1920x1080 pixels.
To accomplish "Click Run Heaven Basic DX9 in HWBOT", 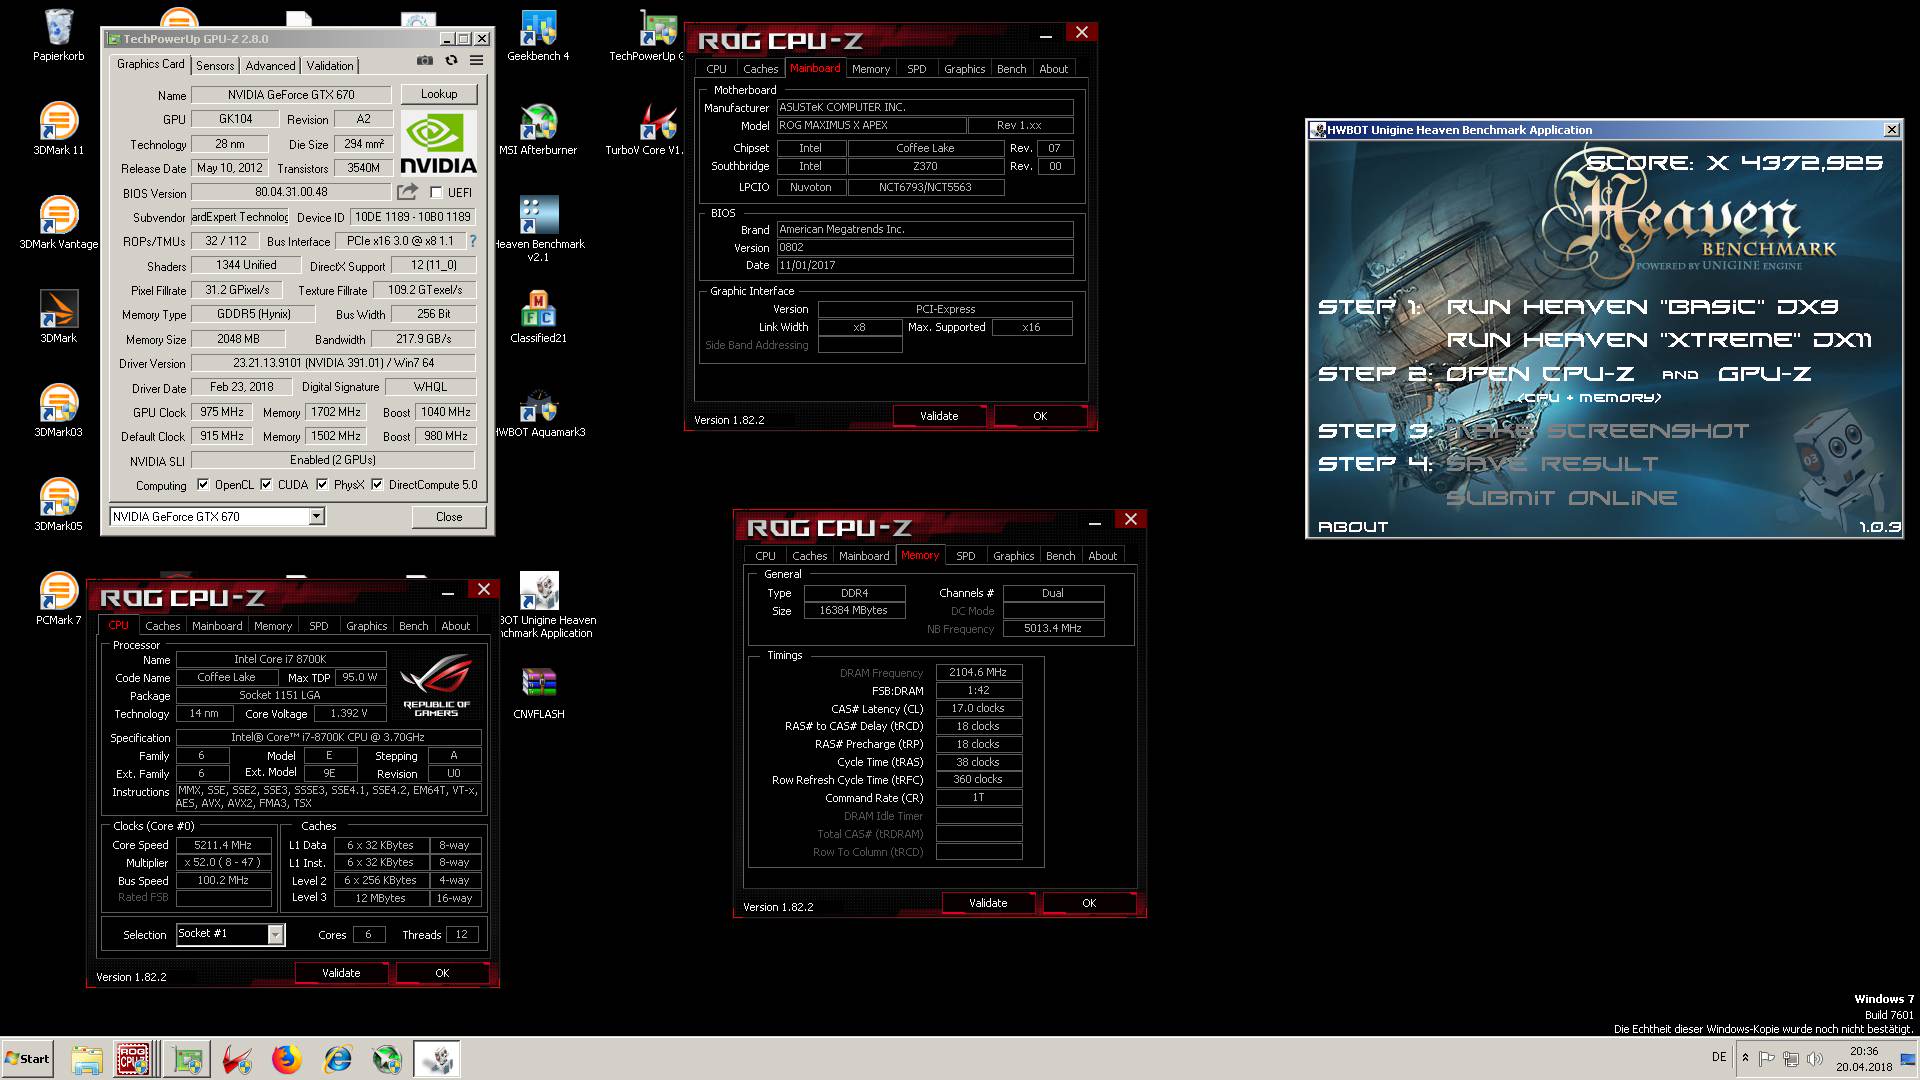I will coord(1642,307).
